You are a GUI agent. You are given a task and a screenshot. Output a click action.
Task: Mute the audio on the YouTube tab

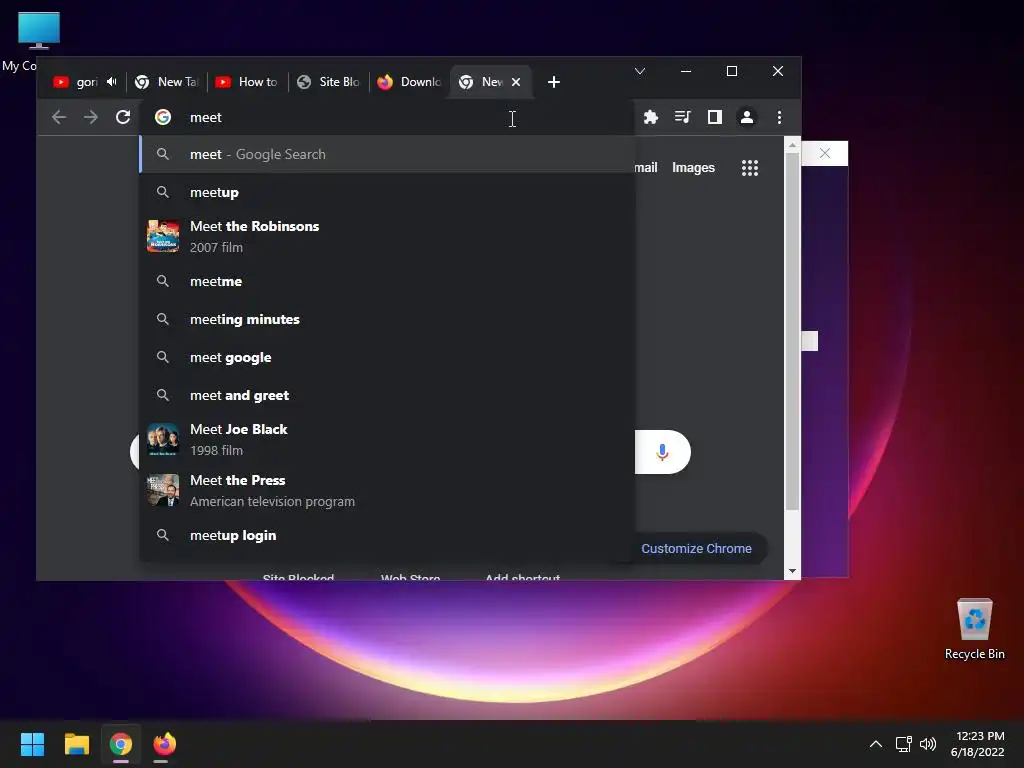[112, 82]
